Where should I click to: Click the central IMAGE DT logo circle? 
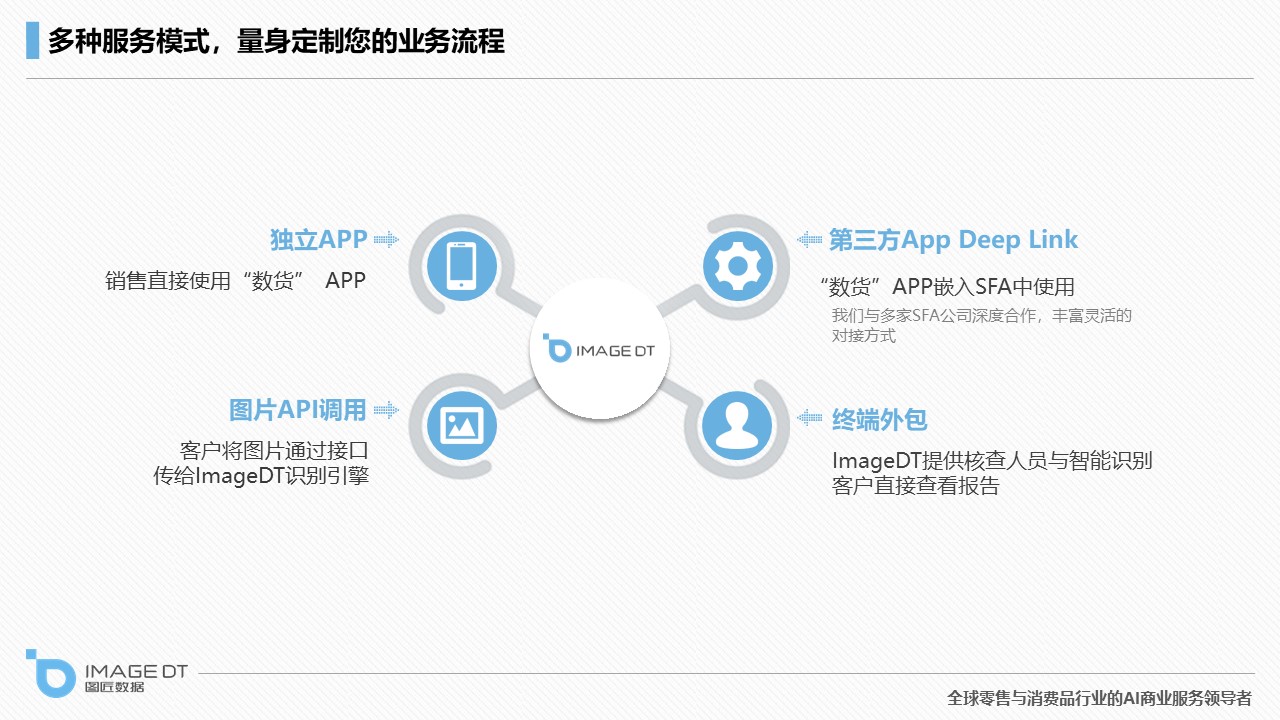tap(599, 348)
